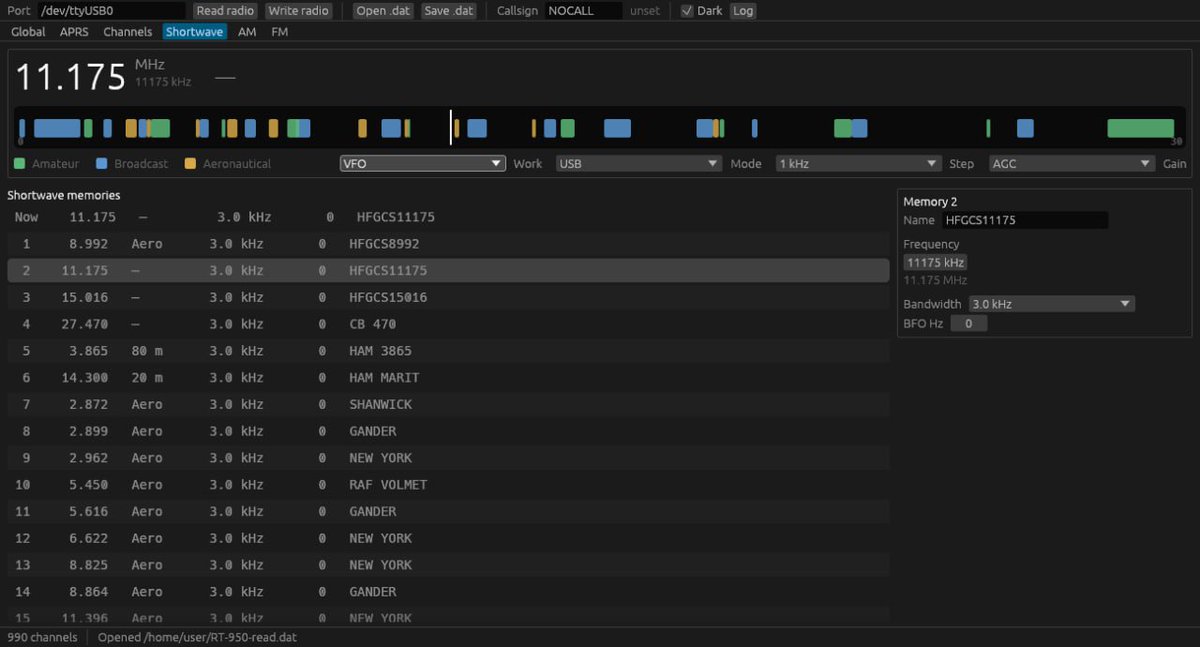Screen dimensions: 1200x647
Task: Click the Open .dat button
Action: point(385,11)
